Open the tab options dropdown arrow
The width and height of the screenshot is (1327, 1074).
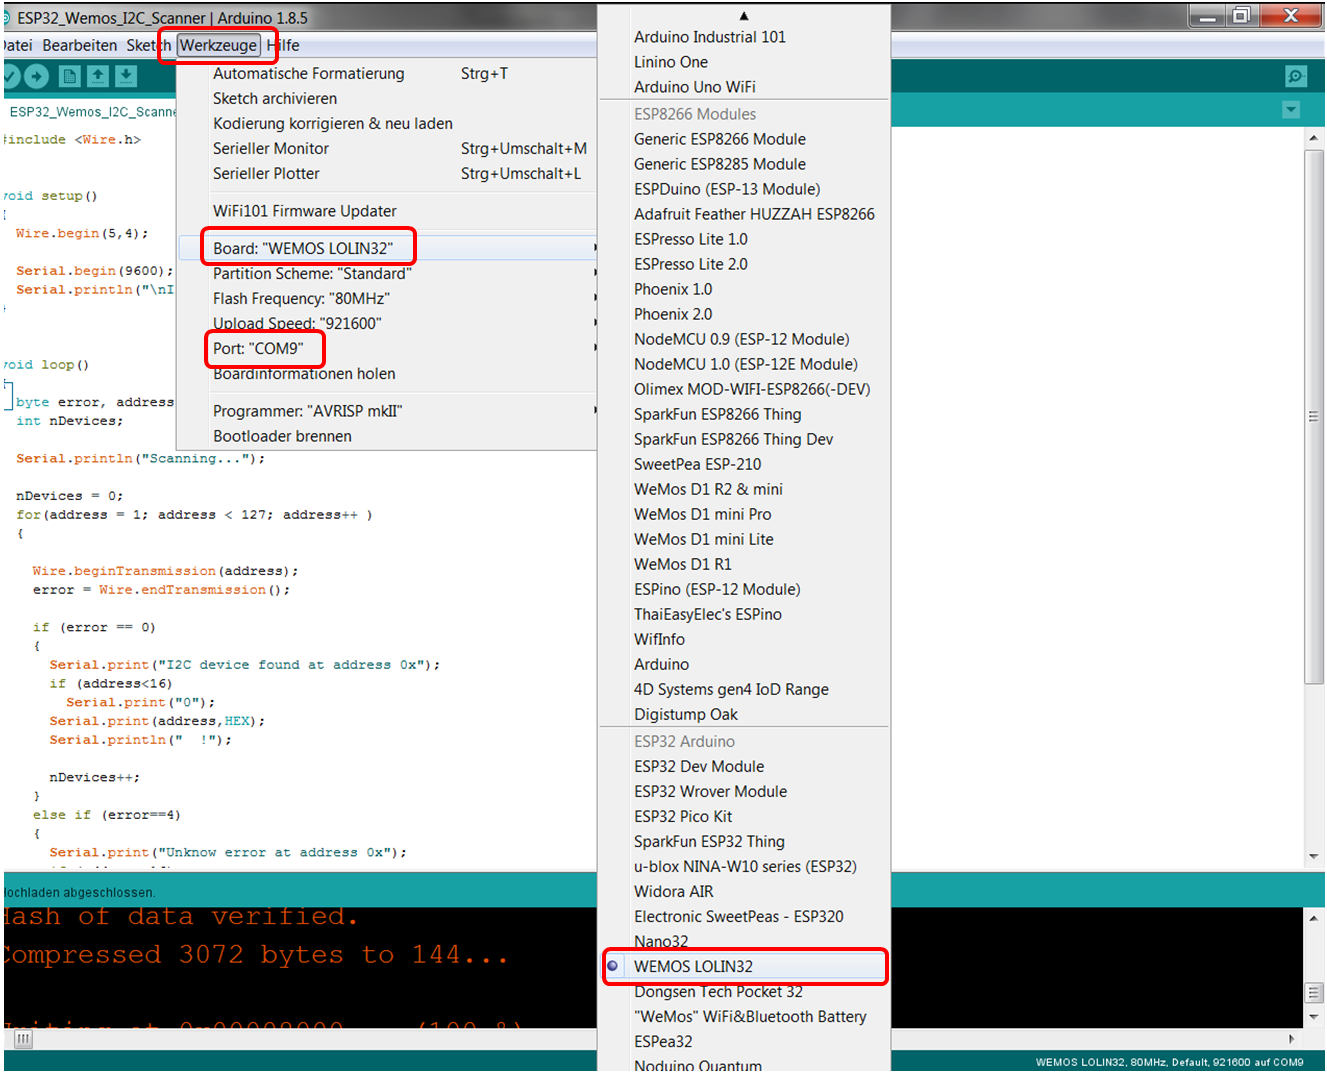coord(1291,110)
